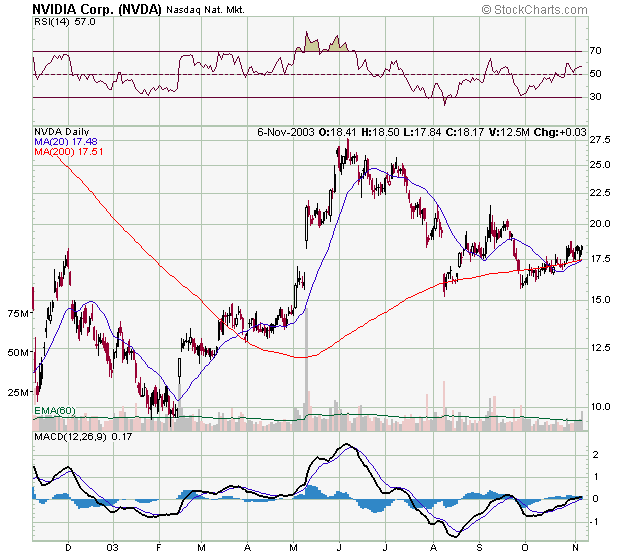Screen dimensions: 620x558
Task: Click the H:18.50 high value
Action: (x=380, y=132)
